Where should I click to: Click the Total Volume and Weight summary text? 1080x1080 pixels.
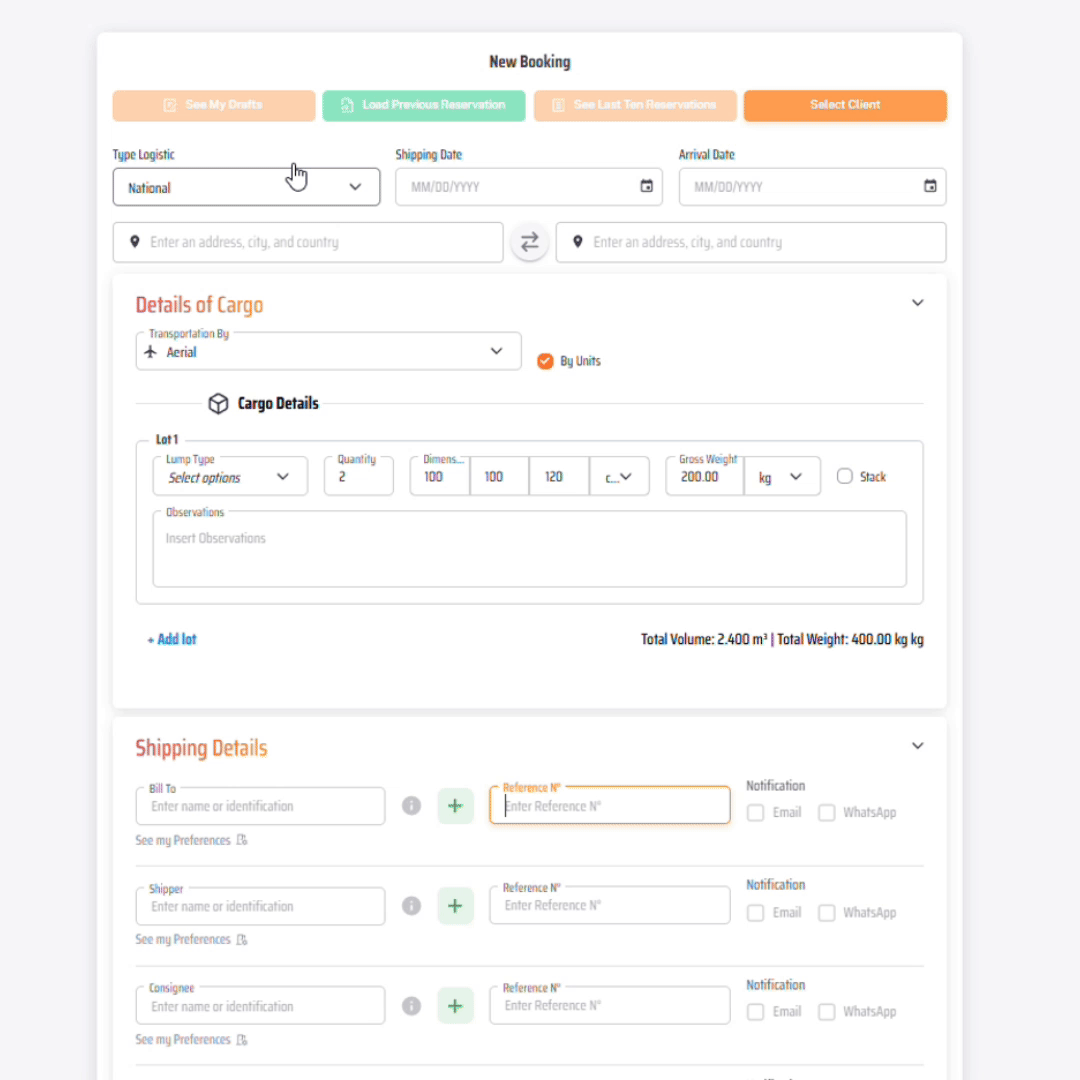(782, 639)
